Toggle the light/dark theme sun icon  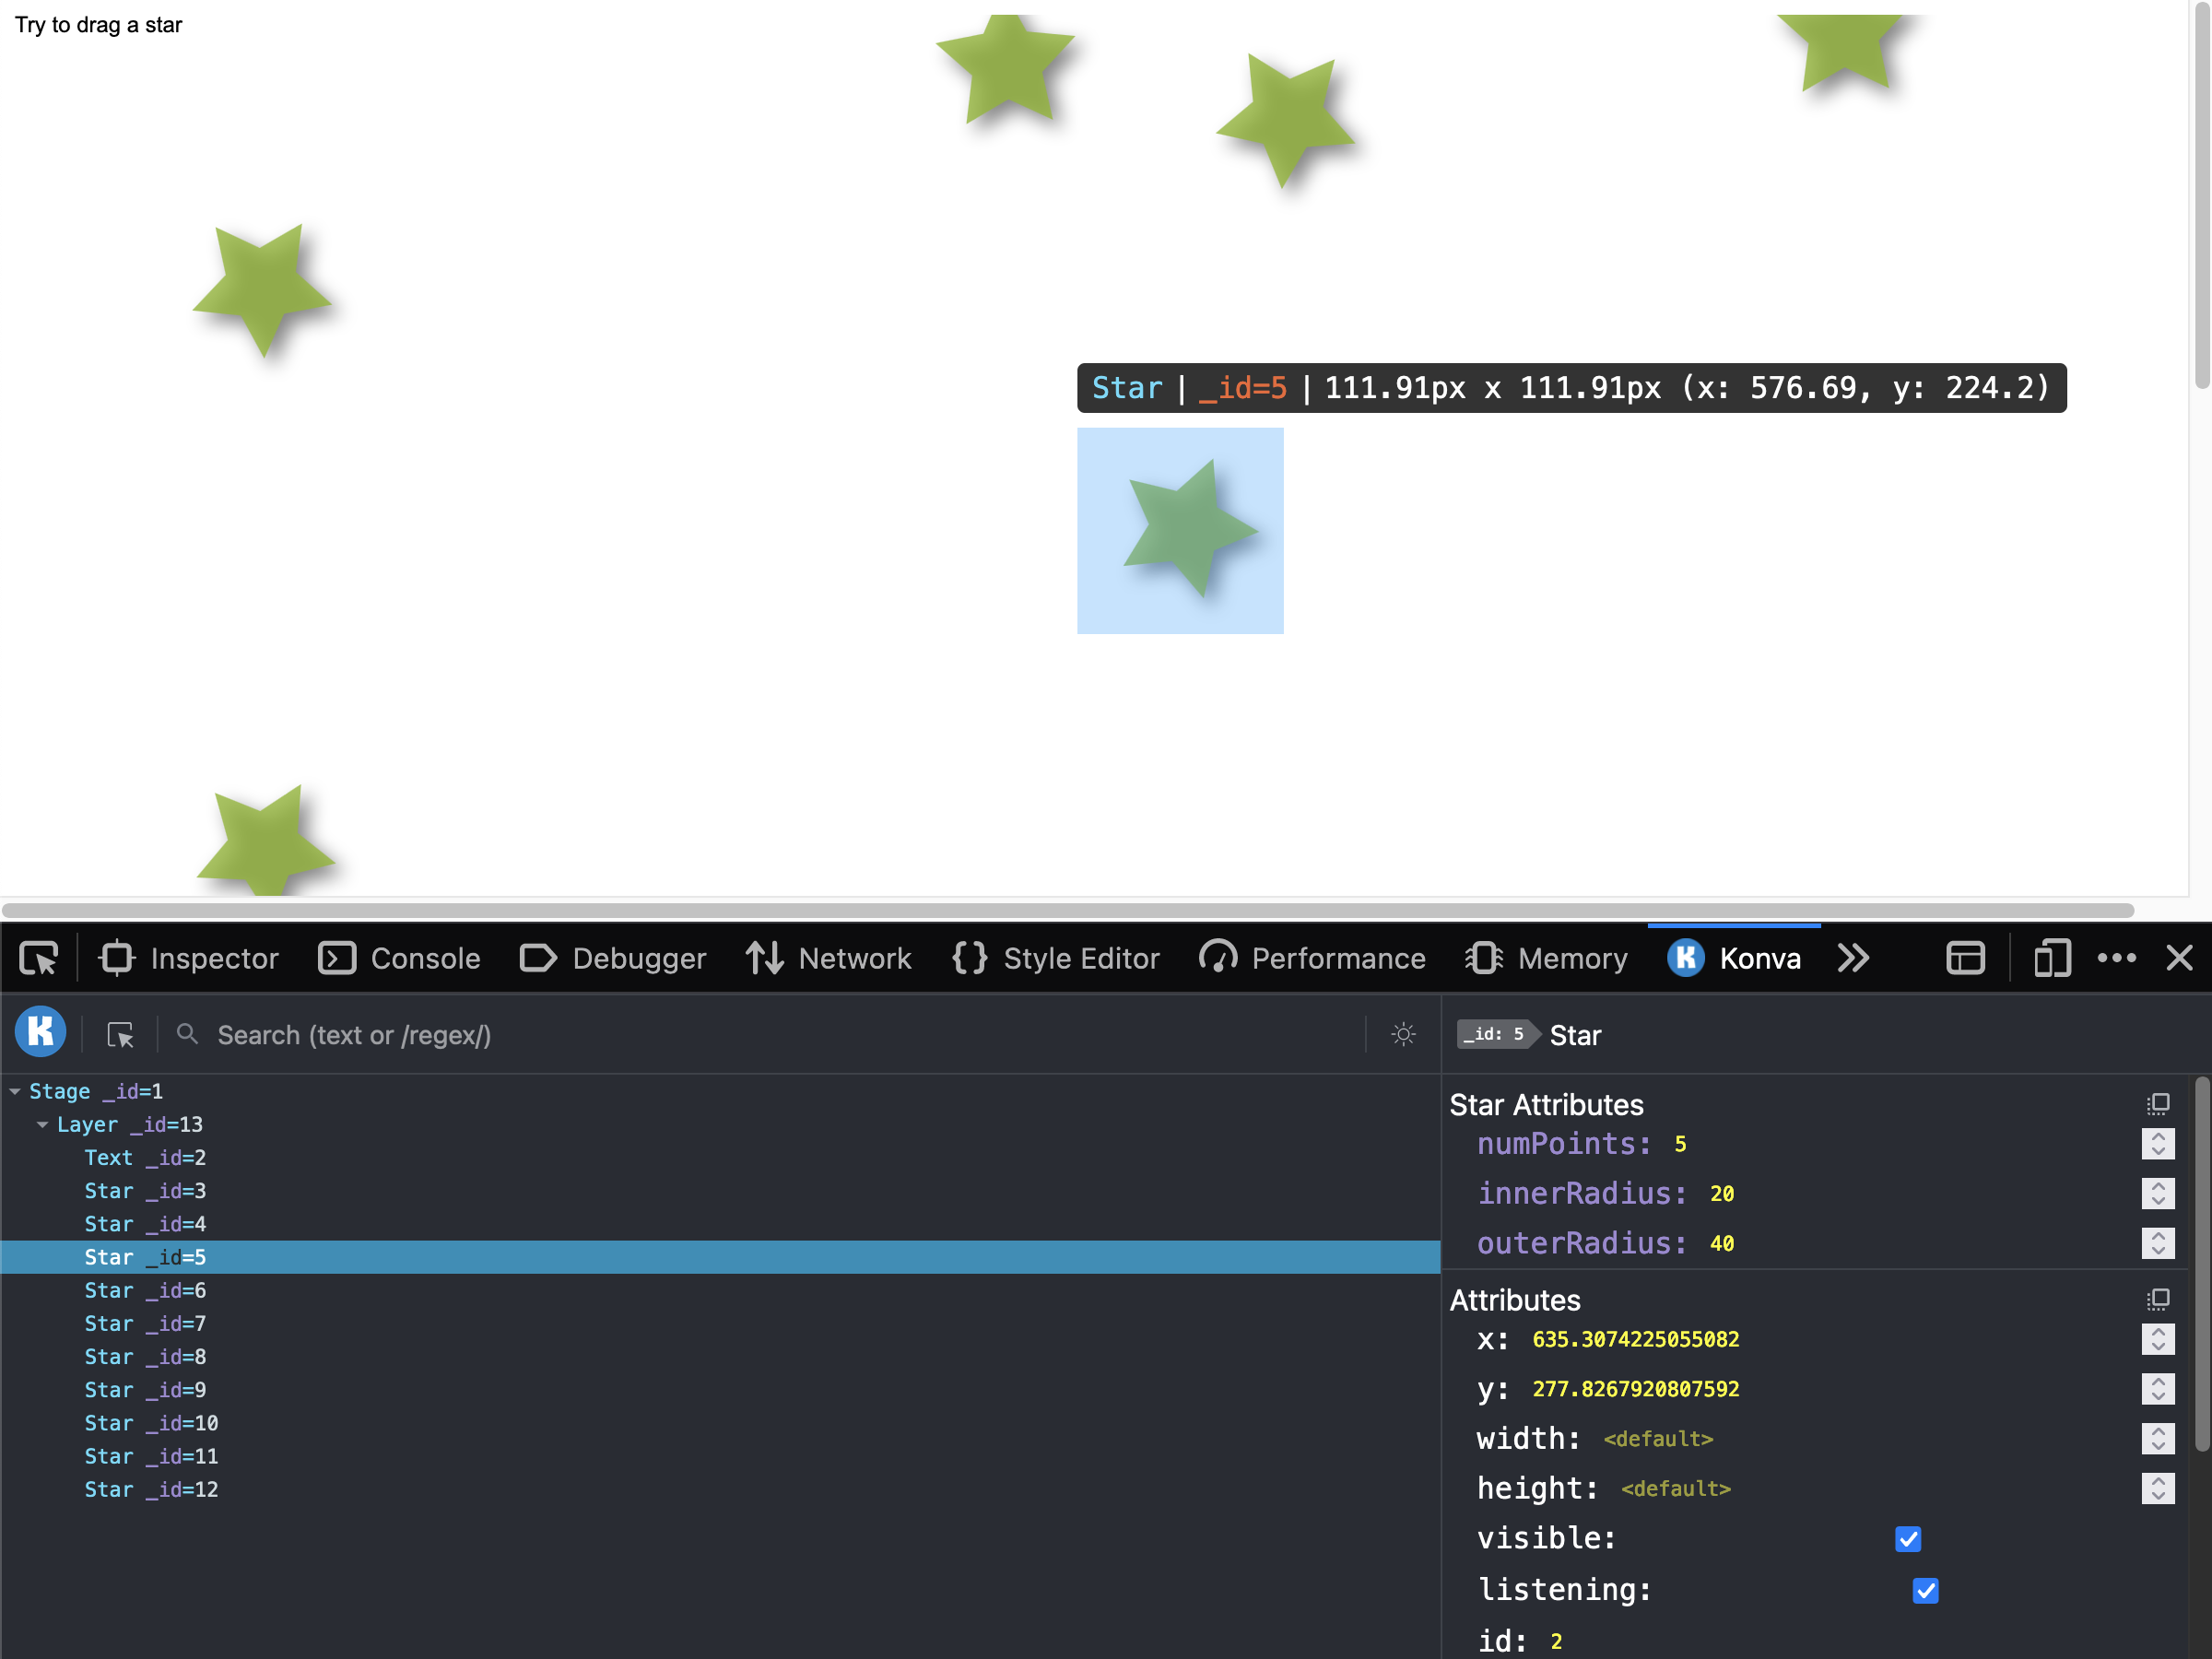pyautogui.click(x=1403, y=1034)
